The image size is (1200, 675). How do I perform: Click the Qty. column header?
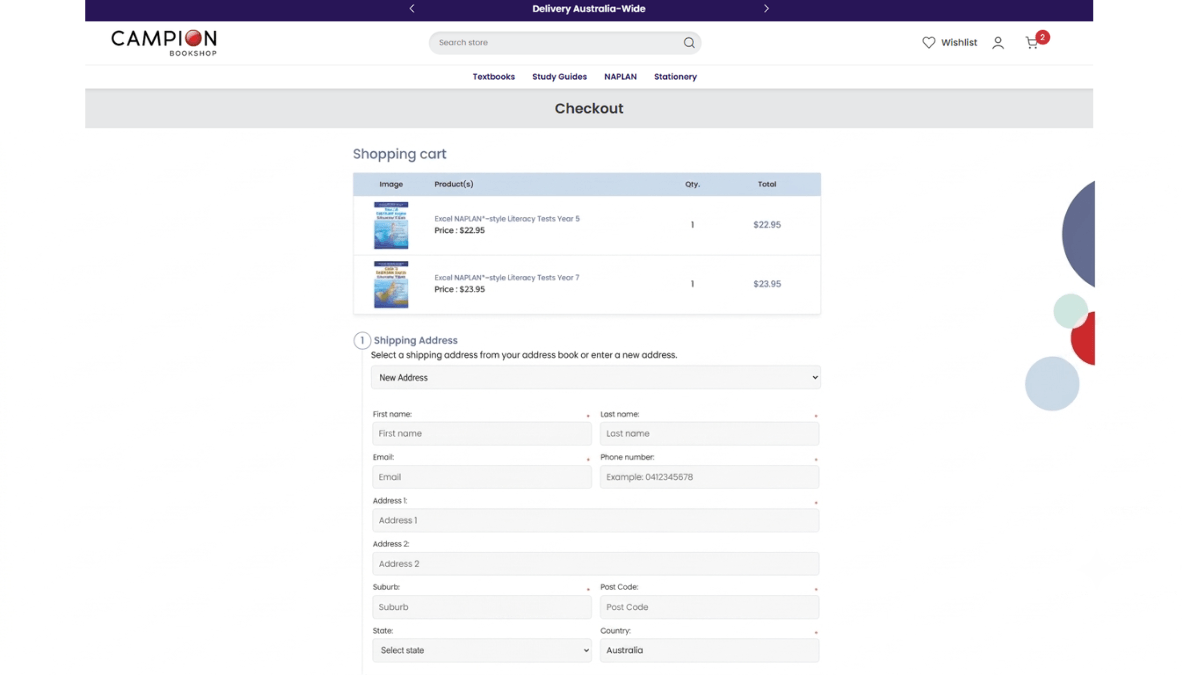pos(692,184)
